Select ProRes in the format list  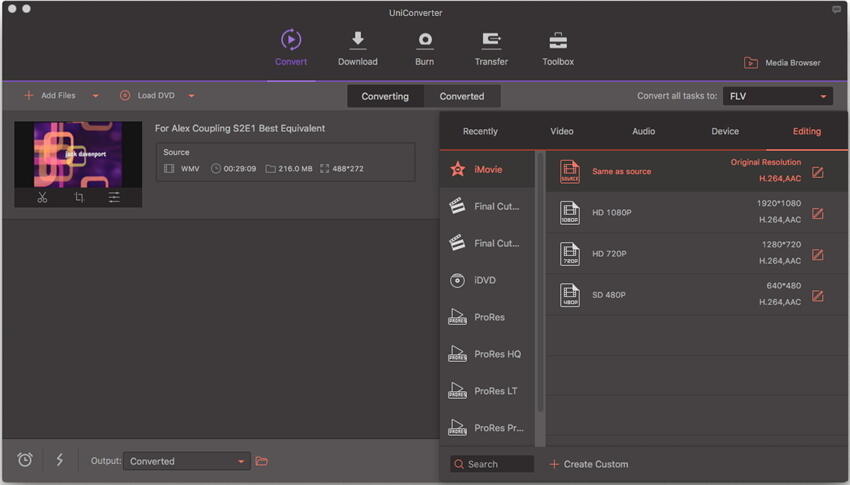pos(487,317)
